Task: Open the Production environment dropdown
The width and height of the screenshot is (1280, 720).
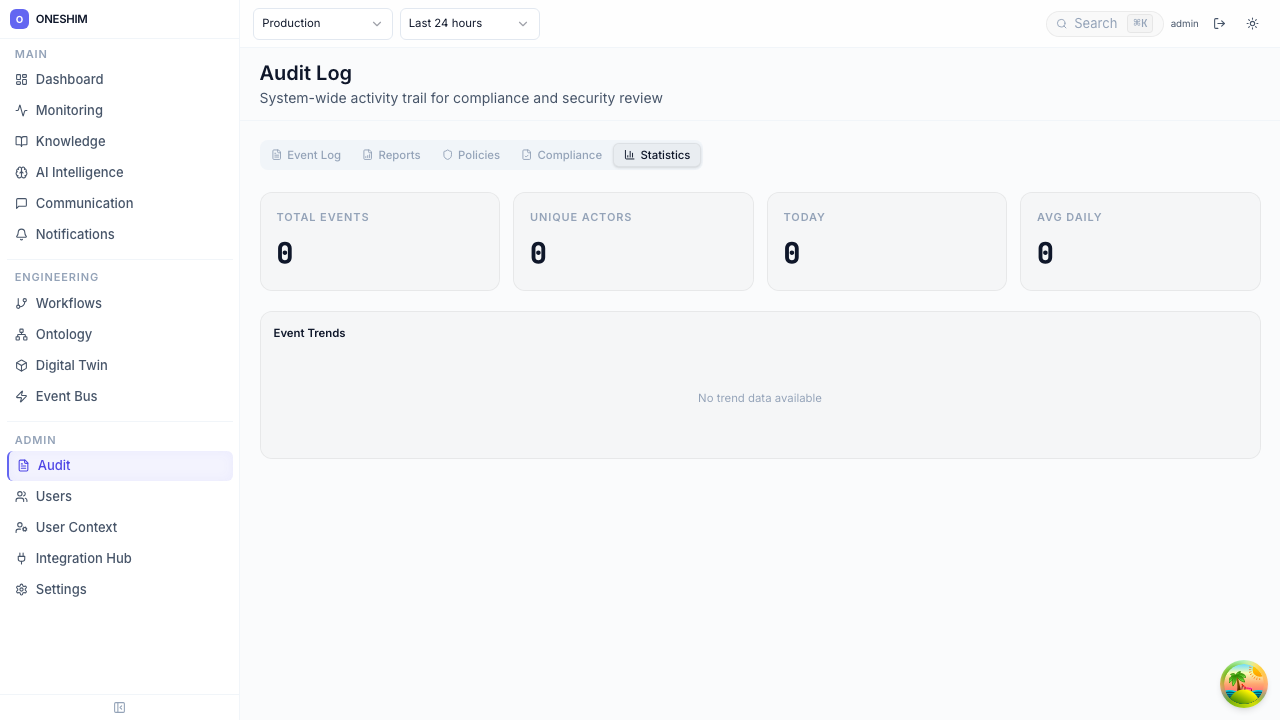Action: [322, 23]
